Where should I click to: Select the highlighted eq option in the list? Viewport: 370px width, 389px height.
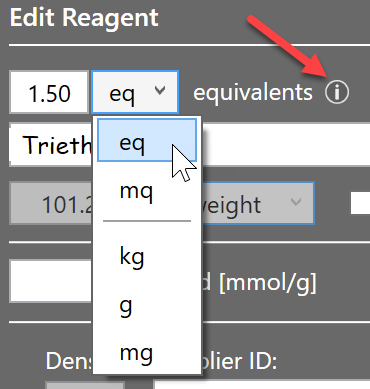click(147, 141)
